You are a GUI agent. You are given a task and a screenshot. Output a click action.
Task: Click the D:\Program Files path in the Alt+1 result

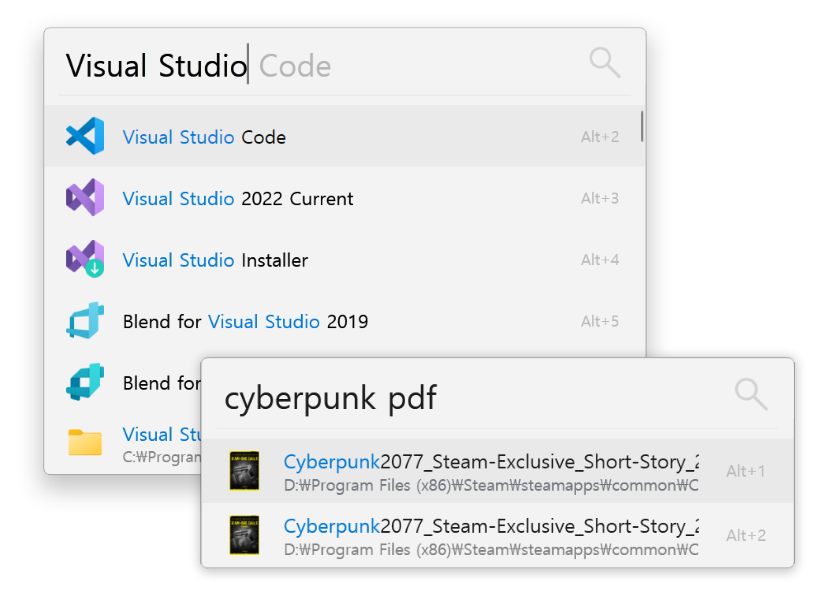[x=491, y=486]
